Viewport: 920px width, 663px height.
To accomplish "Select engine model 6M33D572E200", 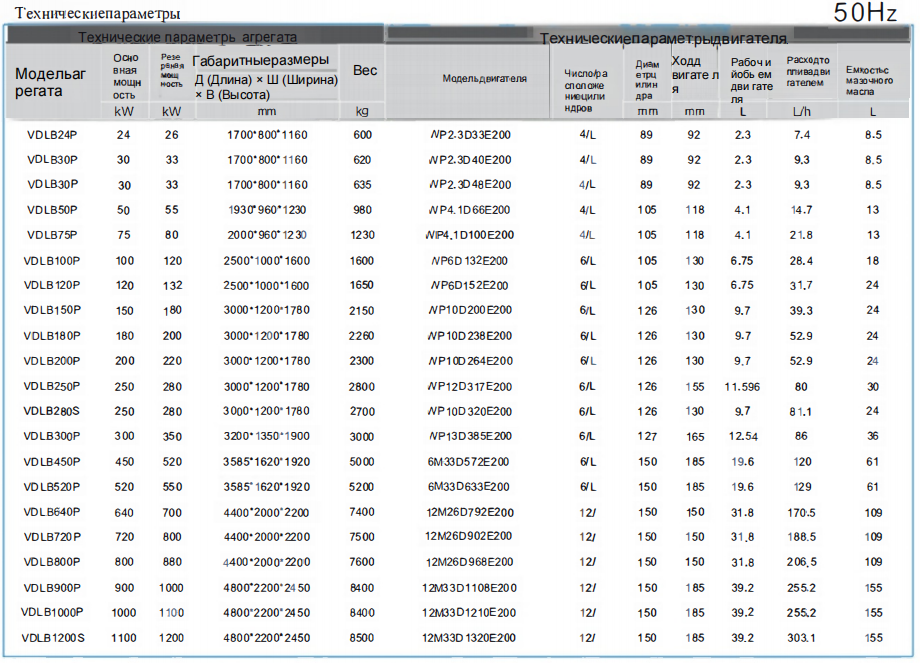I will (x=468, y=462).
